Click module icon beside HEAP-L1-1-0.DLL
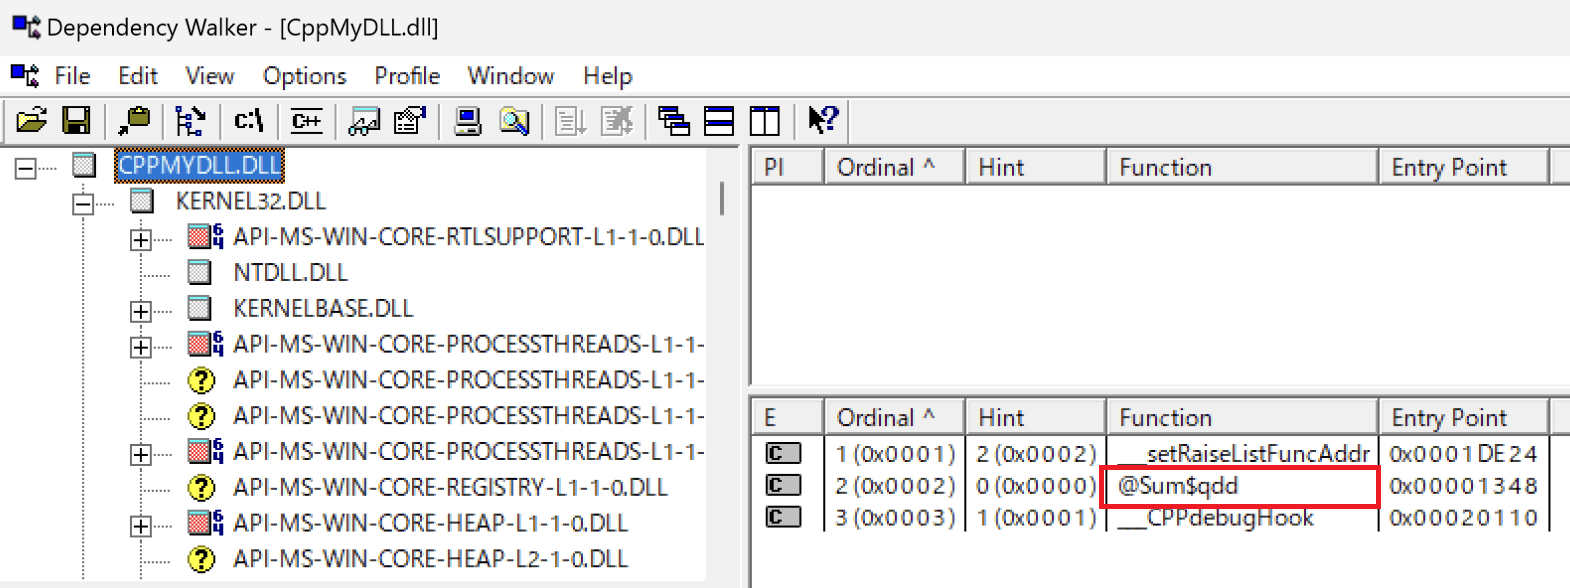 click(x=205, y=523)
